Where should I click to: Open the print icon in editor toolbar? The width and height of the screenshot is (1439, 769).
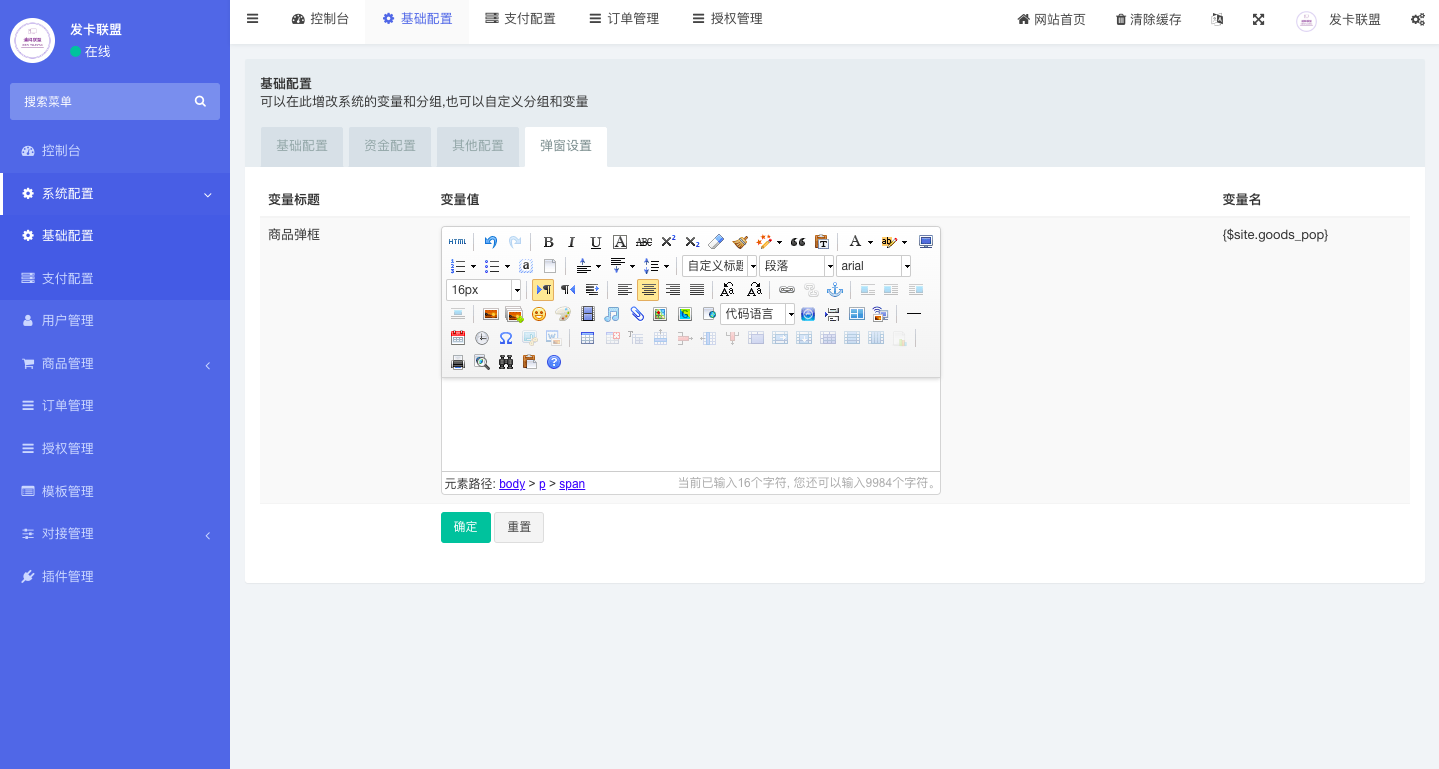point(458,362)
